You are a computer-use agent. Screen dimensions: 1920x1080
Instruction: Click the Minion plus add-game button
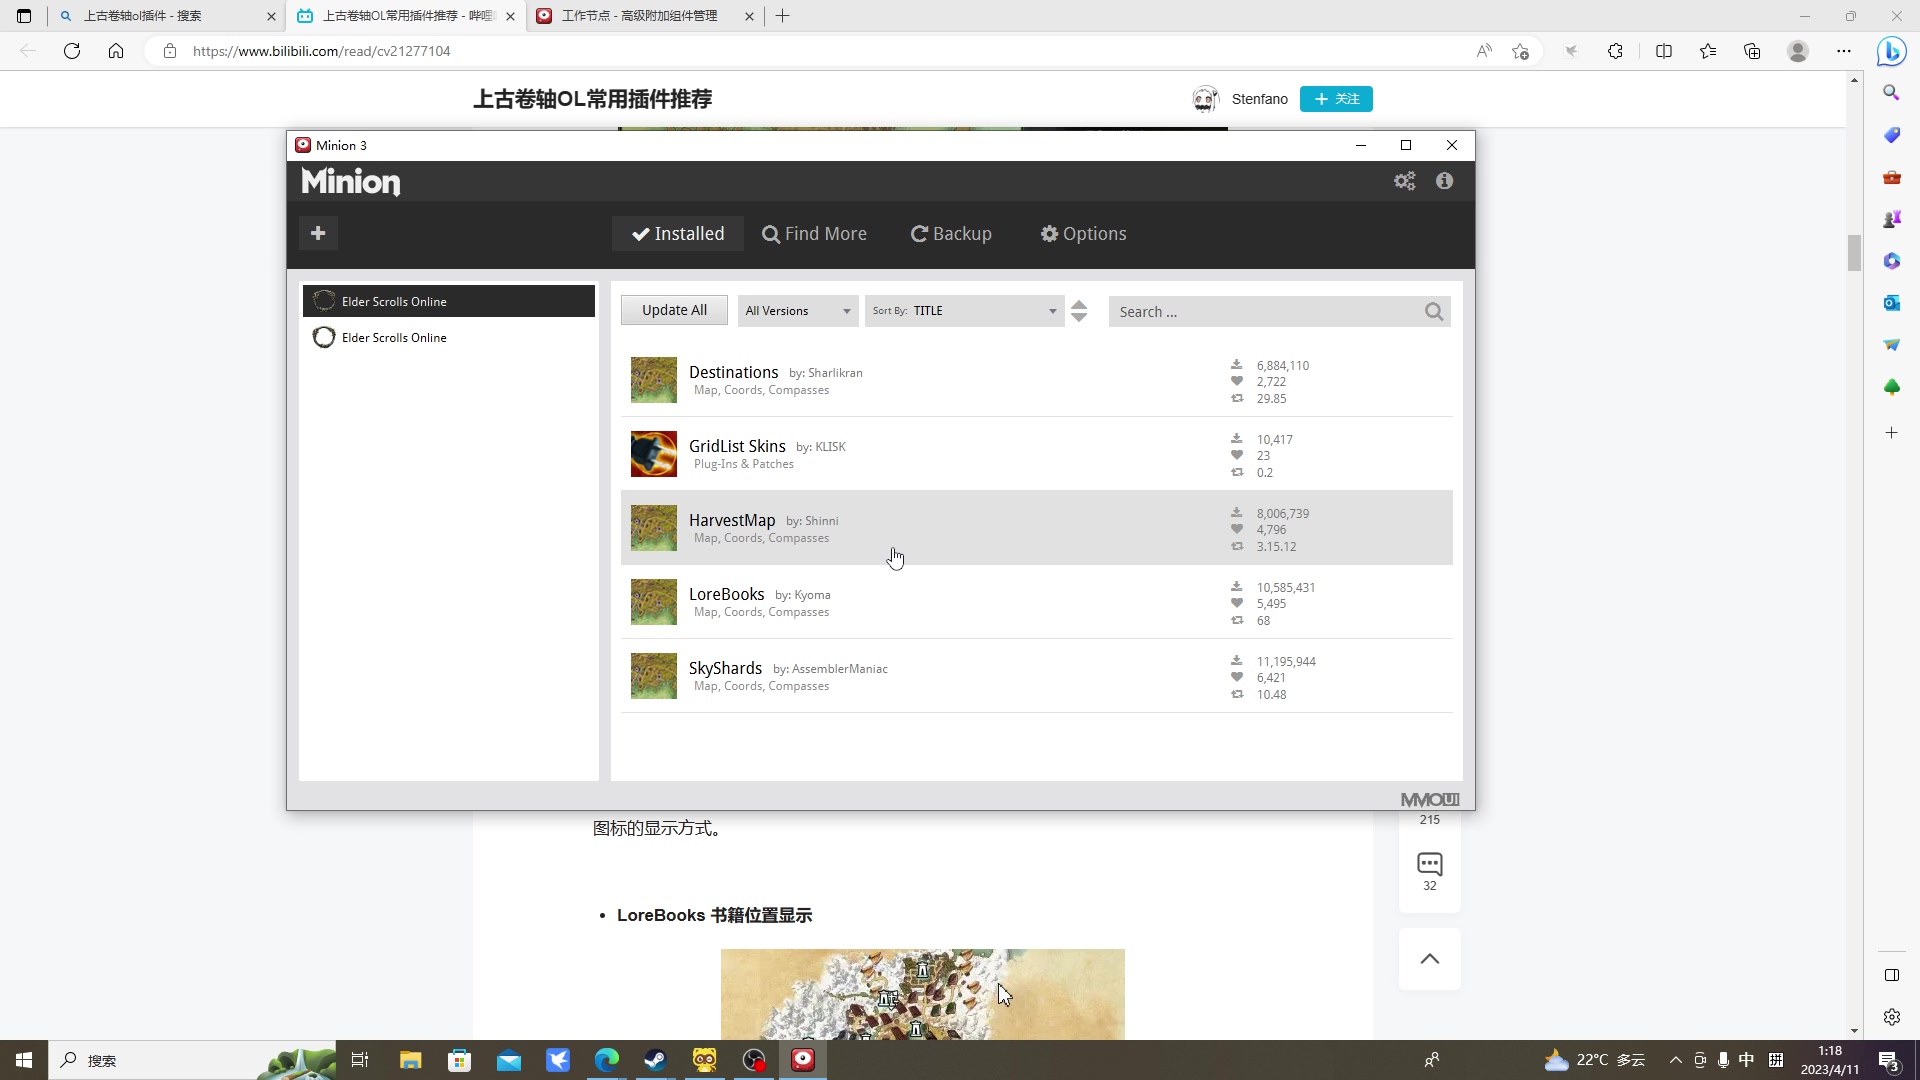[x=318, y=233]
